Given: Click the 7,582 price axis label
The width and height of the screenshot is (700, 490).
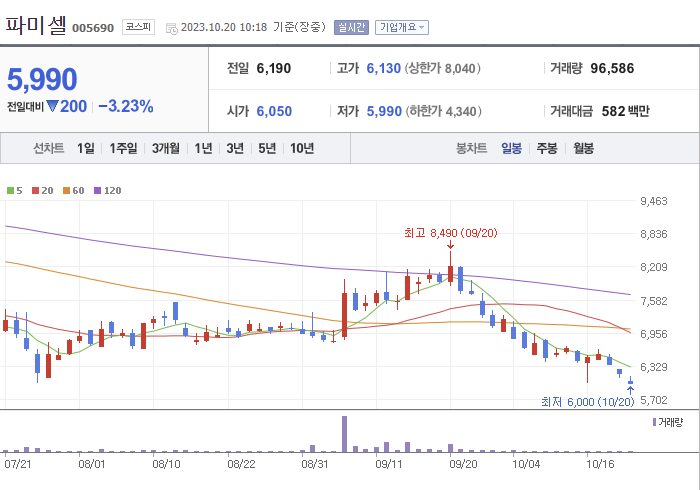Looking at the screenshot, I should click(654, 301).
